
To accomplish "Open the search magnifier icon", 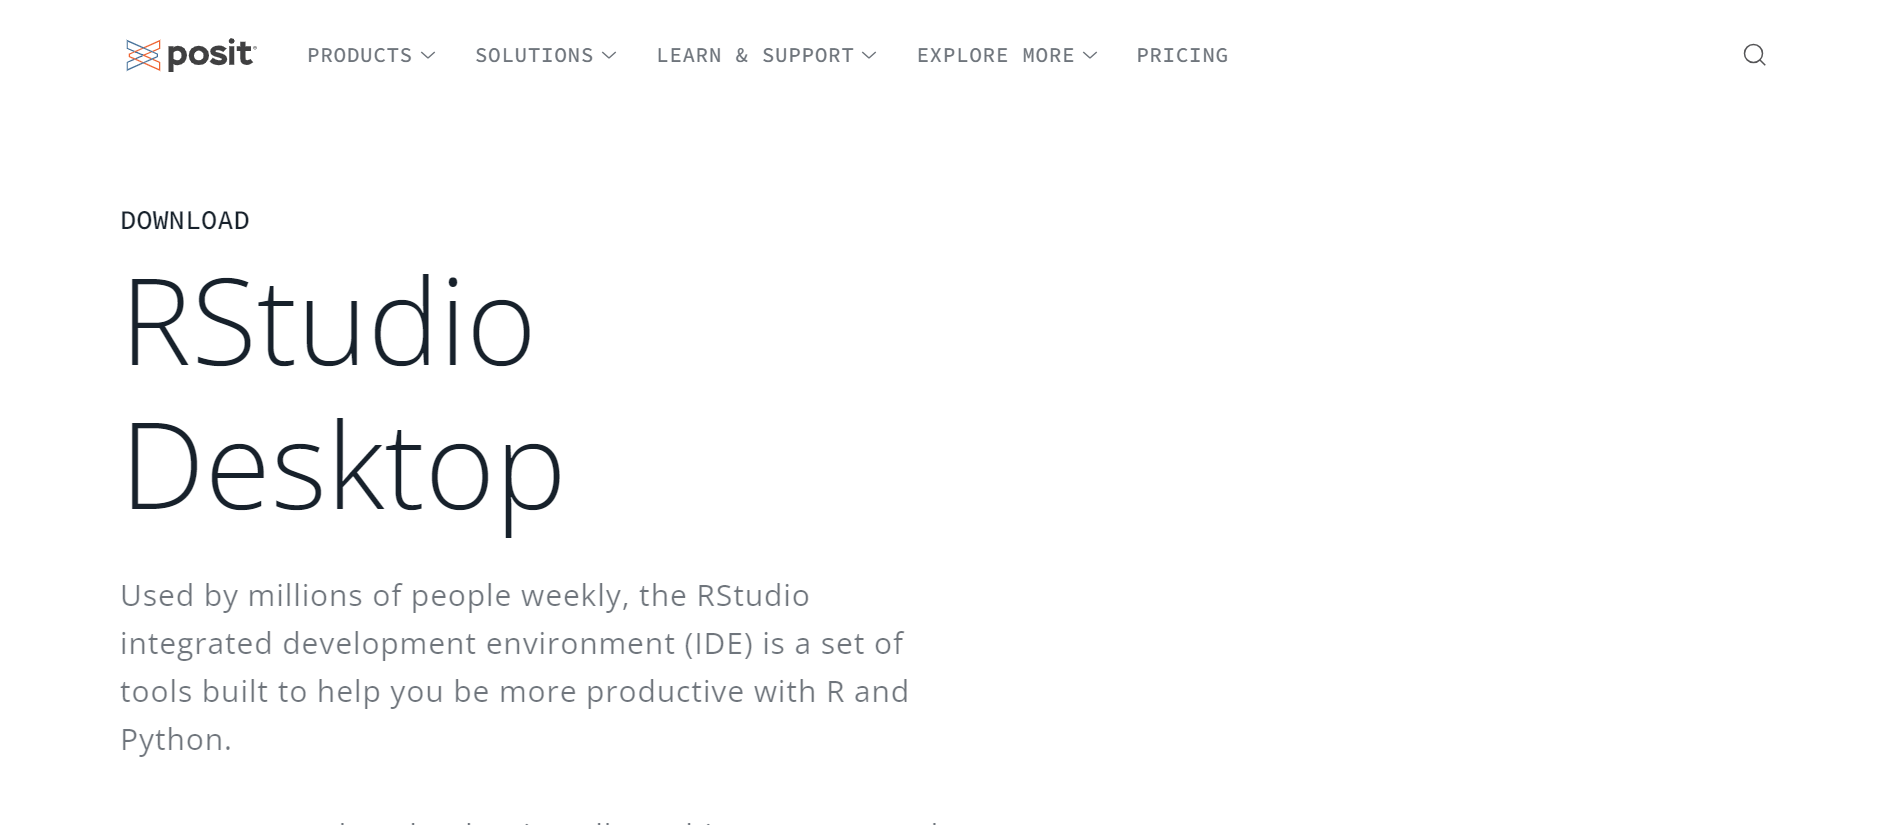I will [1754, 55].
